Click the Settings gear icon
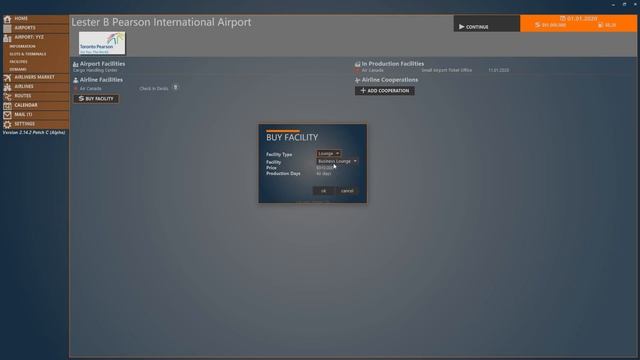 tap(7, 124)
